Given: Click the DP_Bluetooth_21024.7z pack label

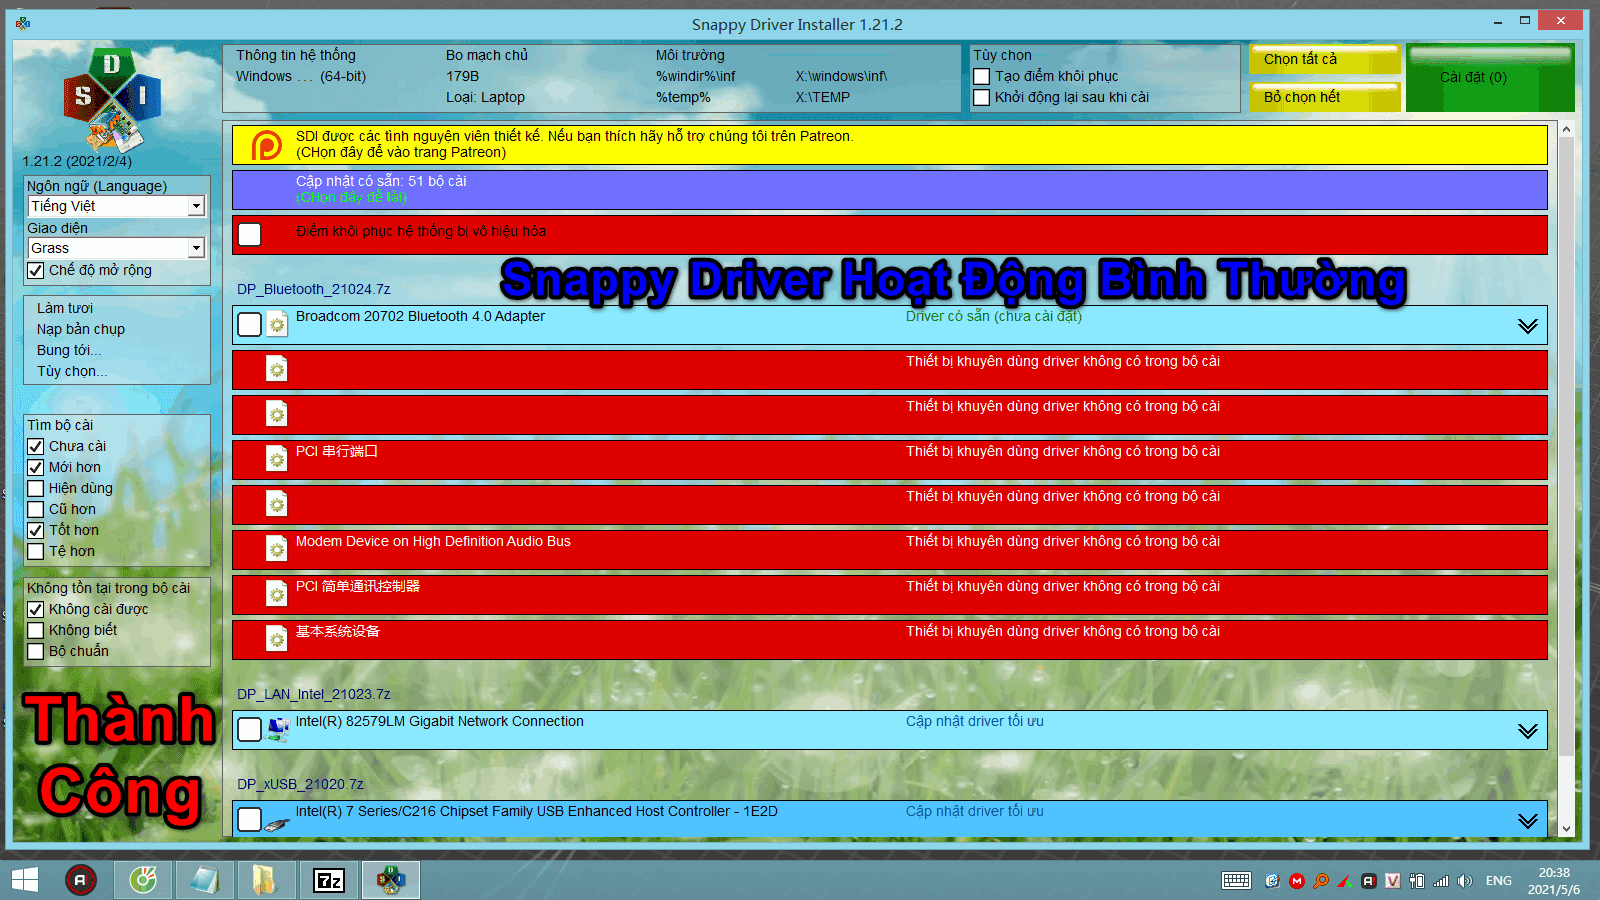Looking at the screenshot, I should point(314,289).
